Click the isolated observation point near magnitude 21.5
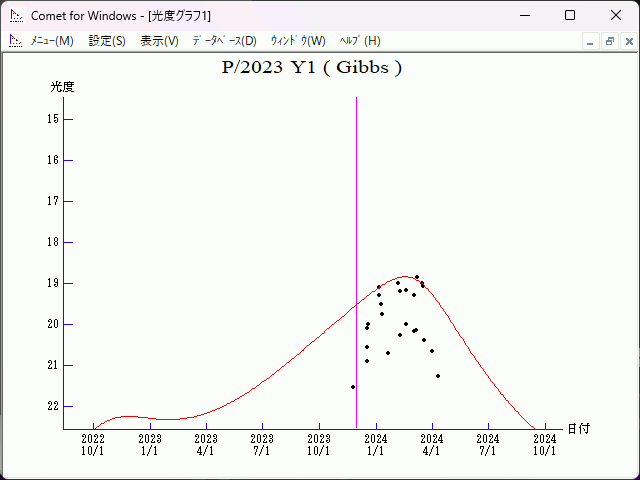This screenshot has width=640, height=480. coord(353,387)
